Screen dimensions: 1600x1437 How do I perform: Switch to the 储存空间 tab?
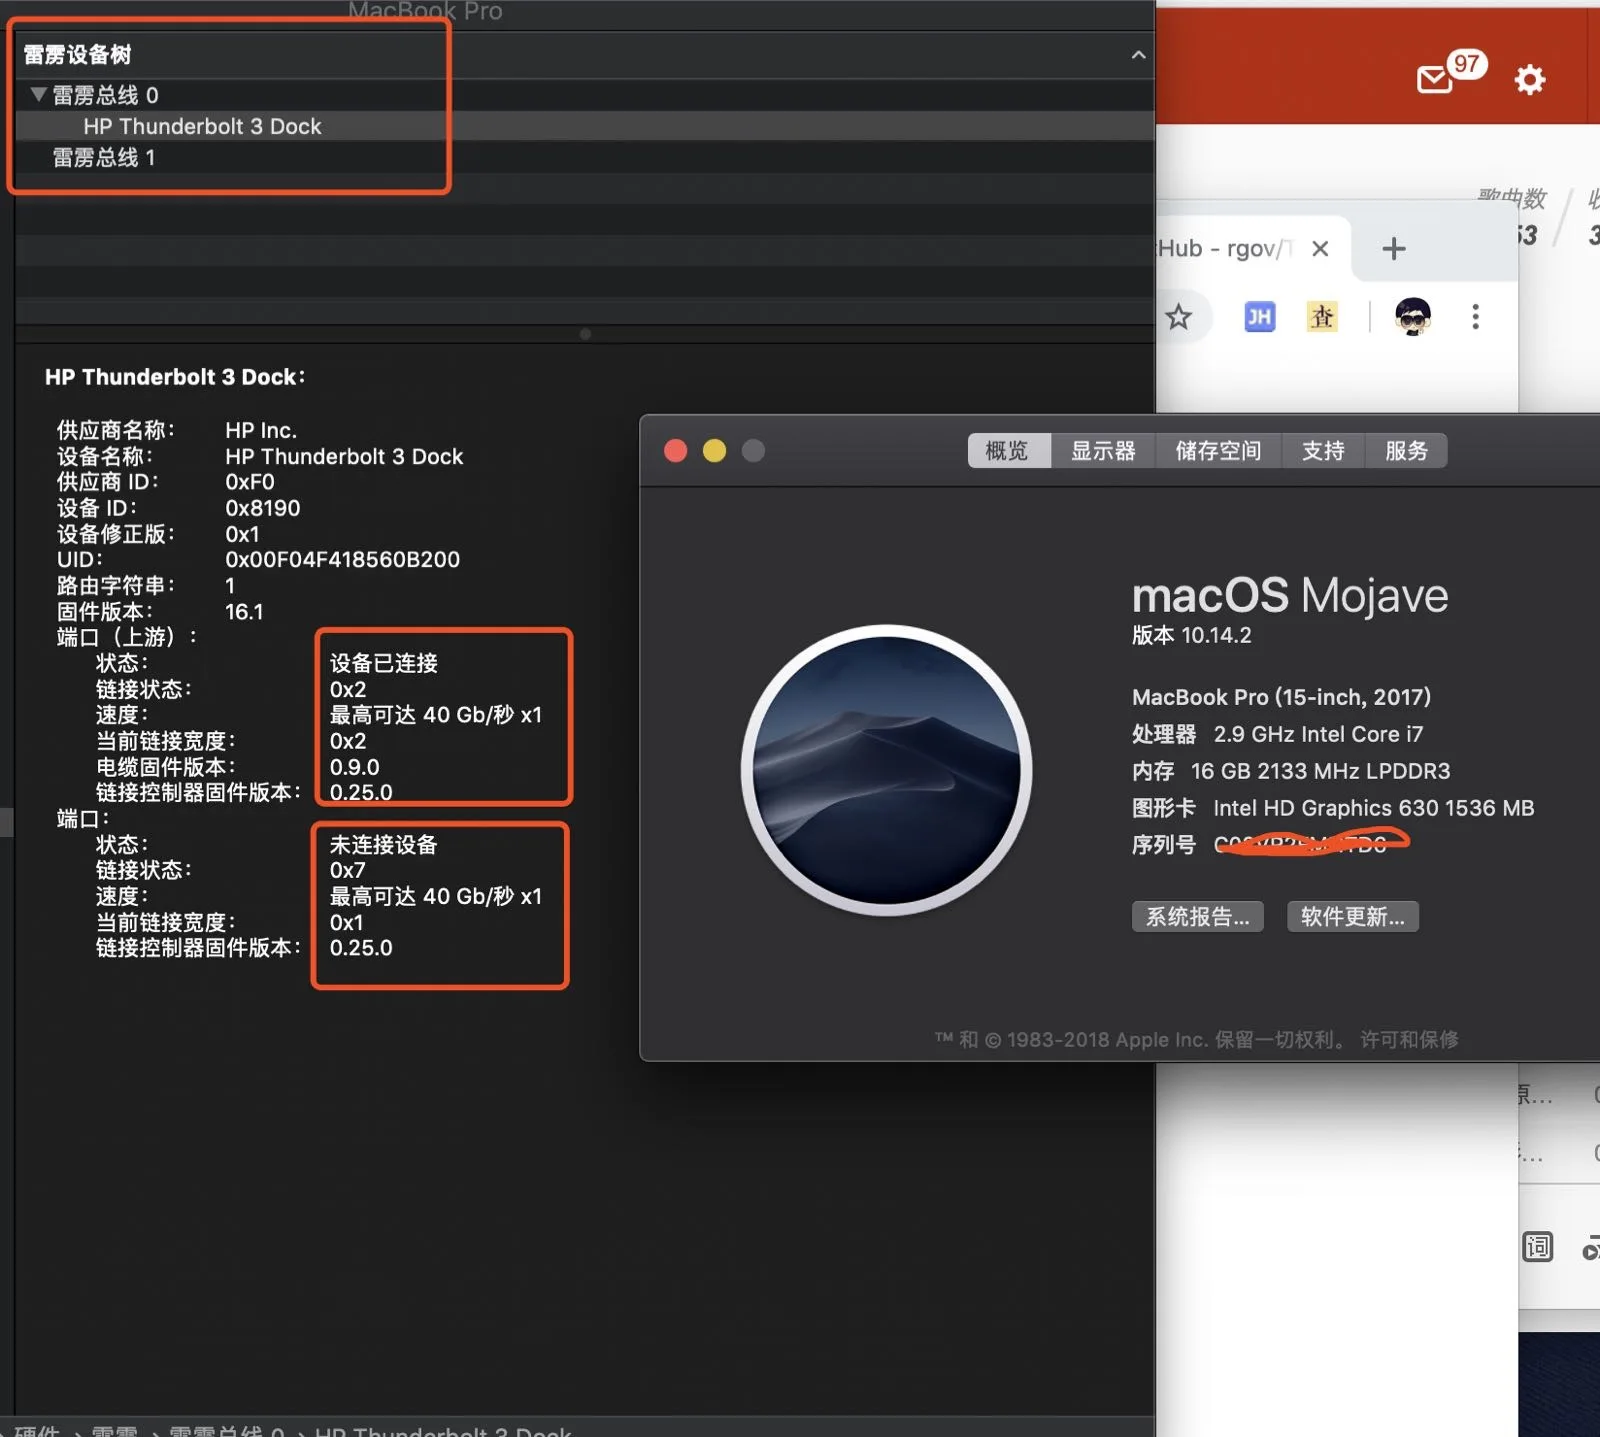(x=1218, y=451)
